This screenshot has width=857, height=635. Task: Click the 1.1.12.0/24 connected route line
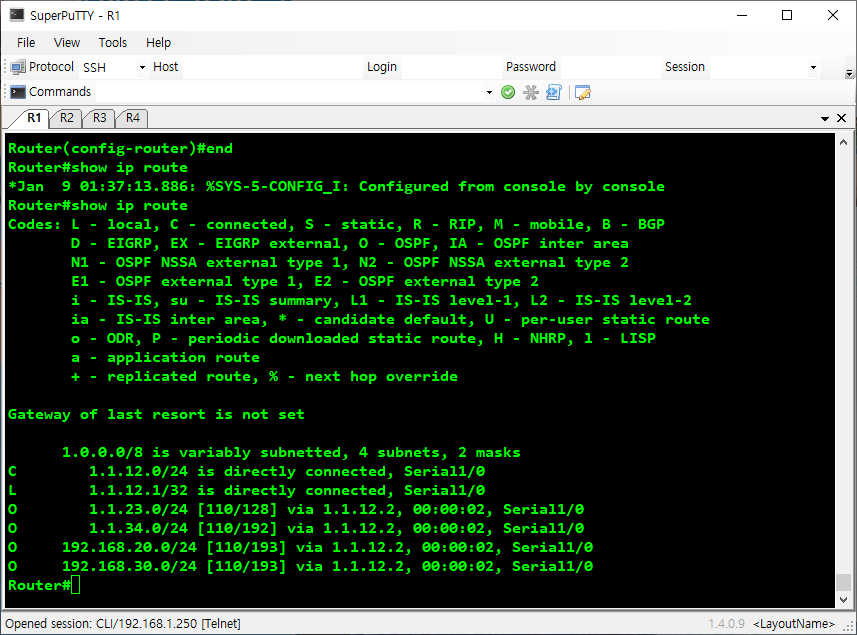pos(246,472)
